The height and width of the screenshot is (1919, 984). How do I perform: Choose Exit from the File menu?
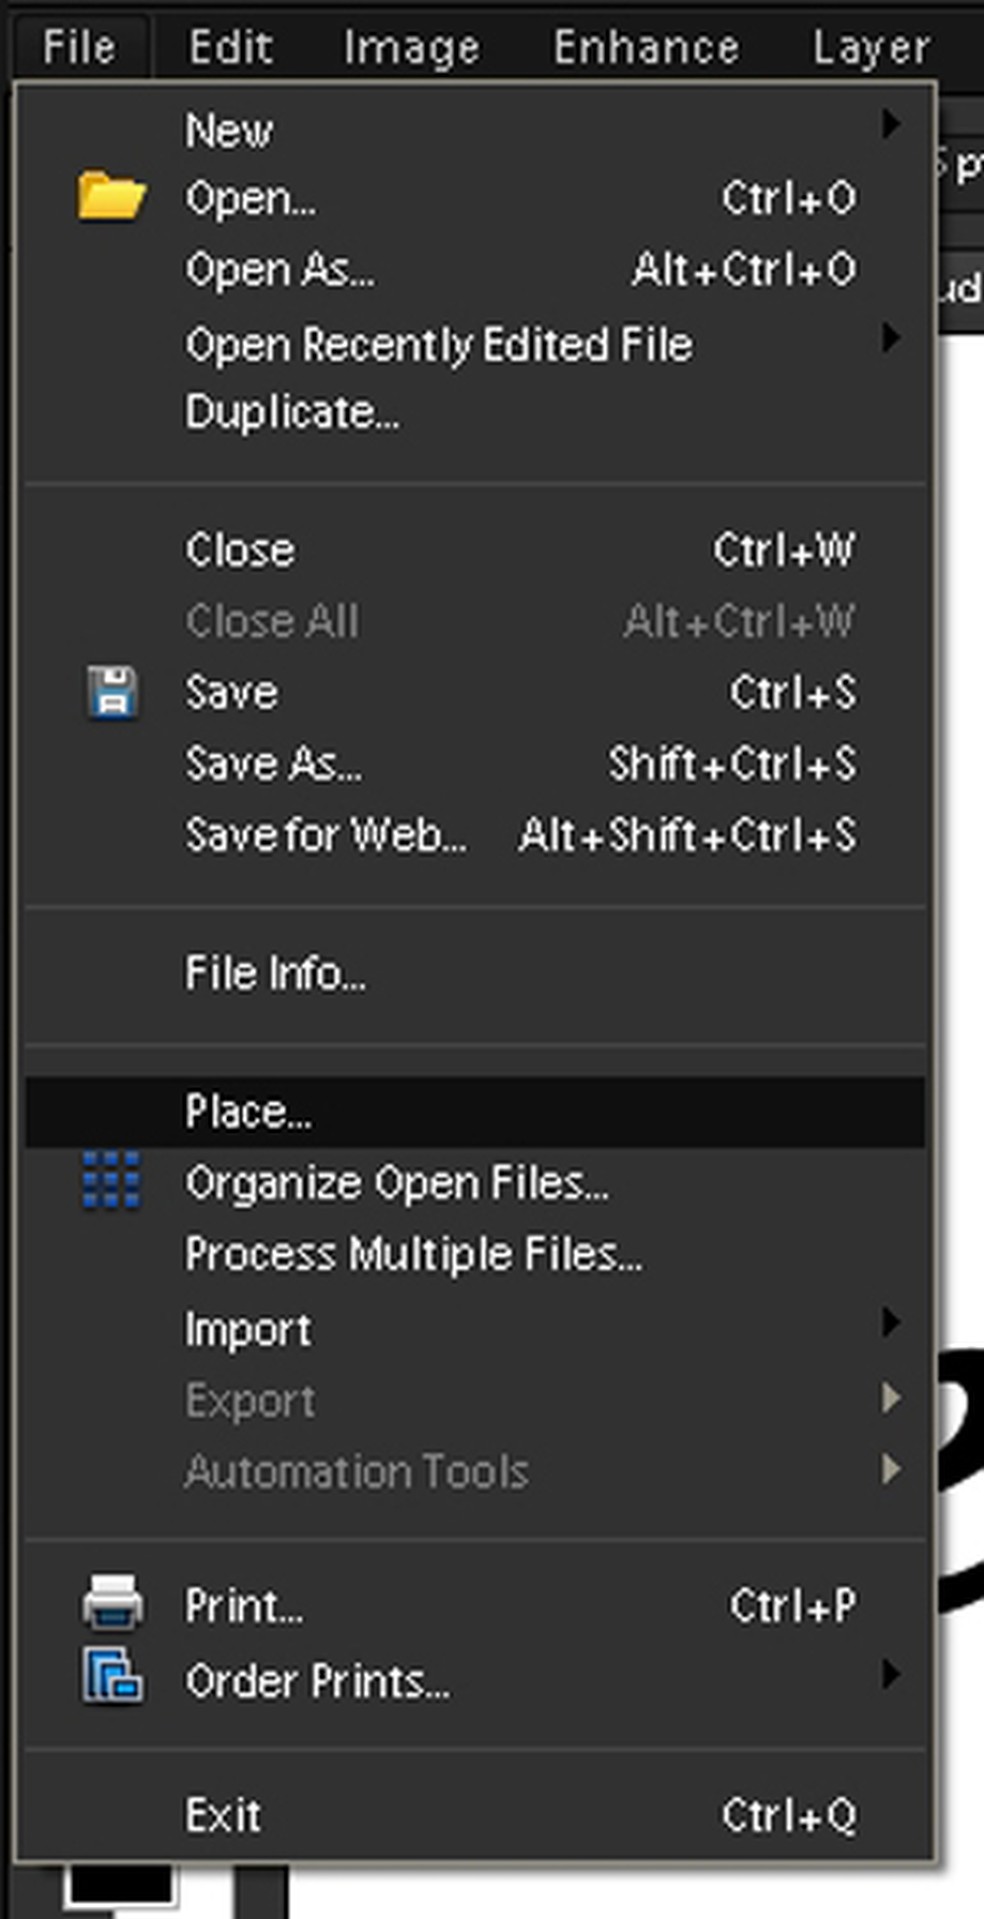click(x=223, y=1816)
